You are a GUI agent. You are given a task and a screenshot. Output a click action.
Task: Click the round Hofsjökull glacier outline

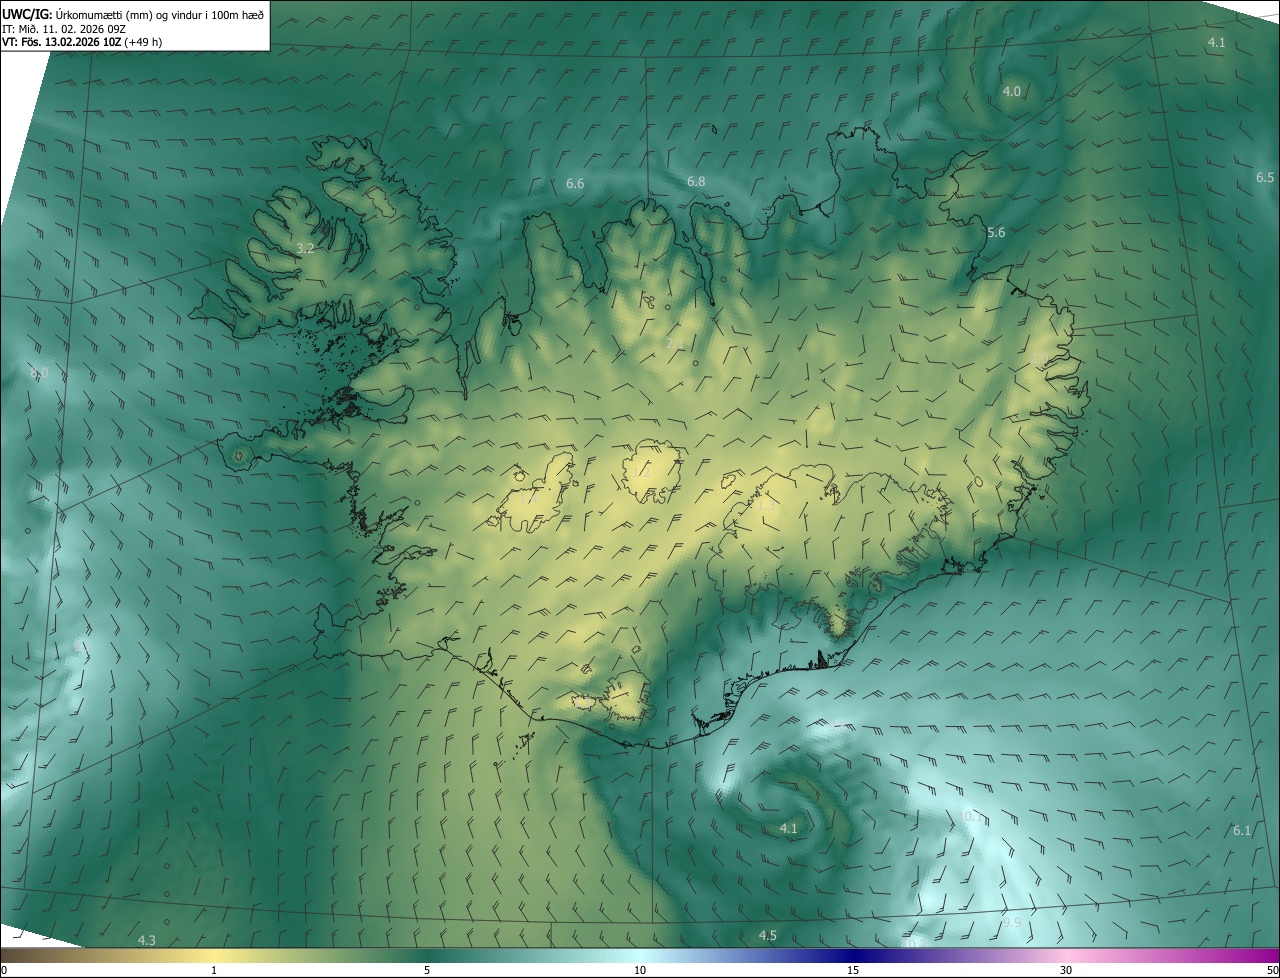[651, 471]
